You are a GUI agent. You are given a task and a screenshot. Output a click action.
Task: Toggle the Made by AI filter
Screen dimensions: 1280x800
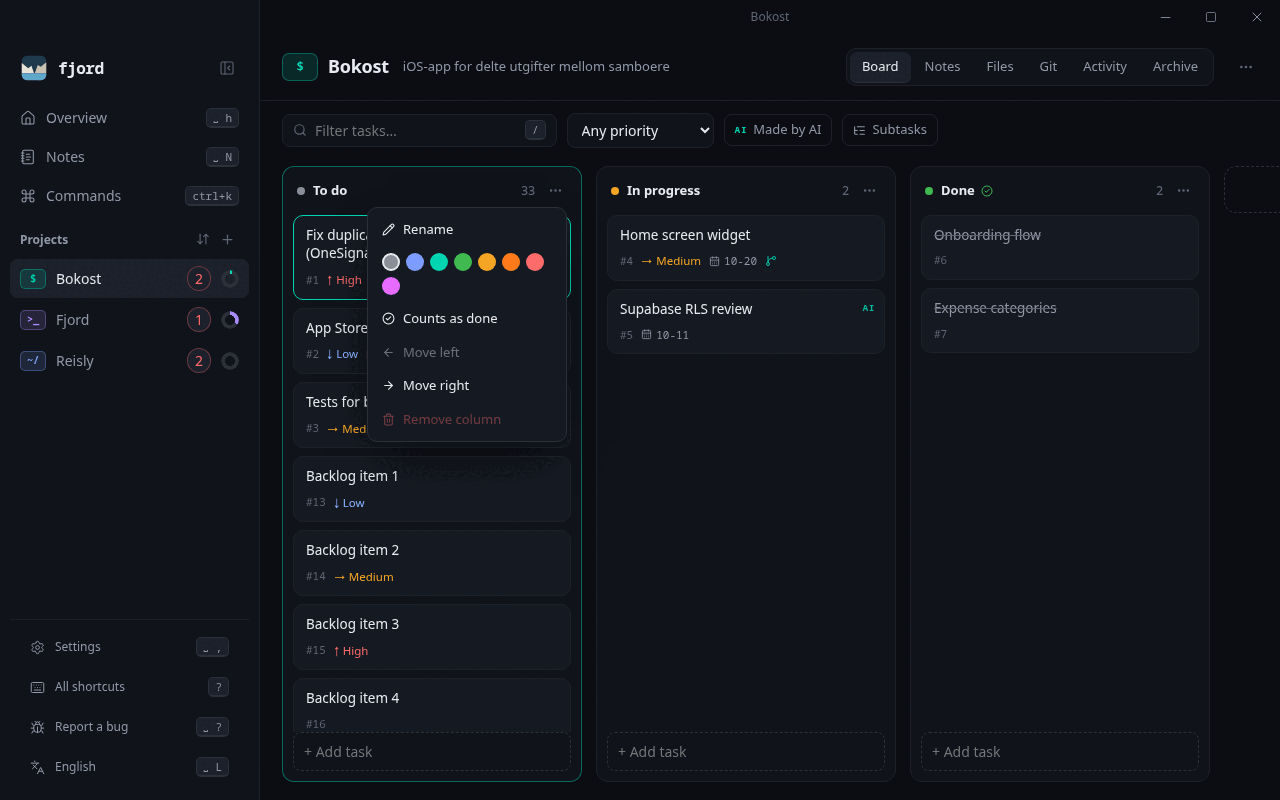click(778, 130)
